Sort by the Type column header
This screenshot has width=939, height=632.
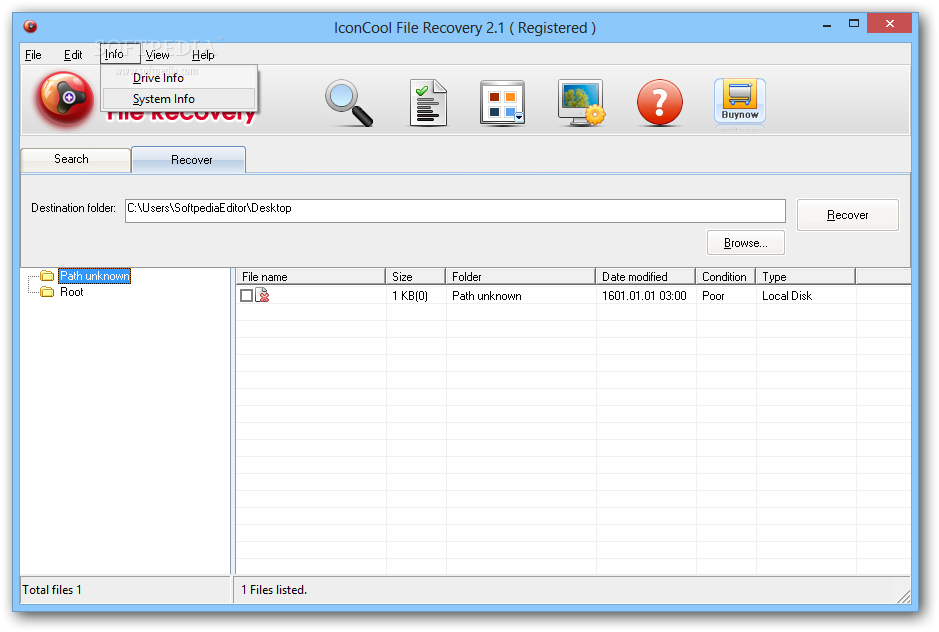click(805, 277)
